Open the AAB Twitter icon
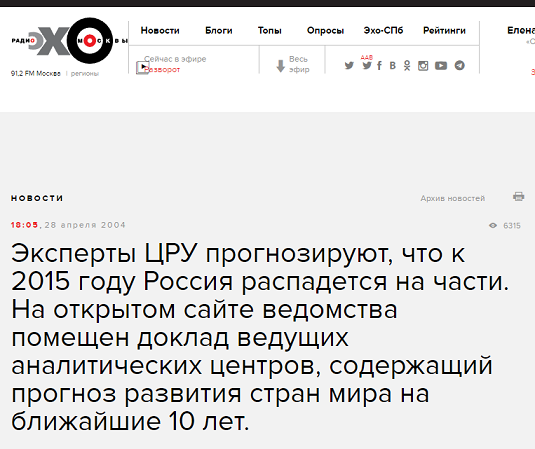The width and height of the screenshot is (535, 449). tap(367, 64)
